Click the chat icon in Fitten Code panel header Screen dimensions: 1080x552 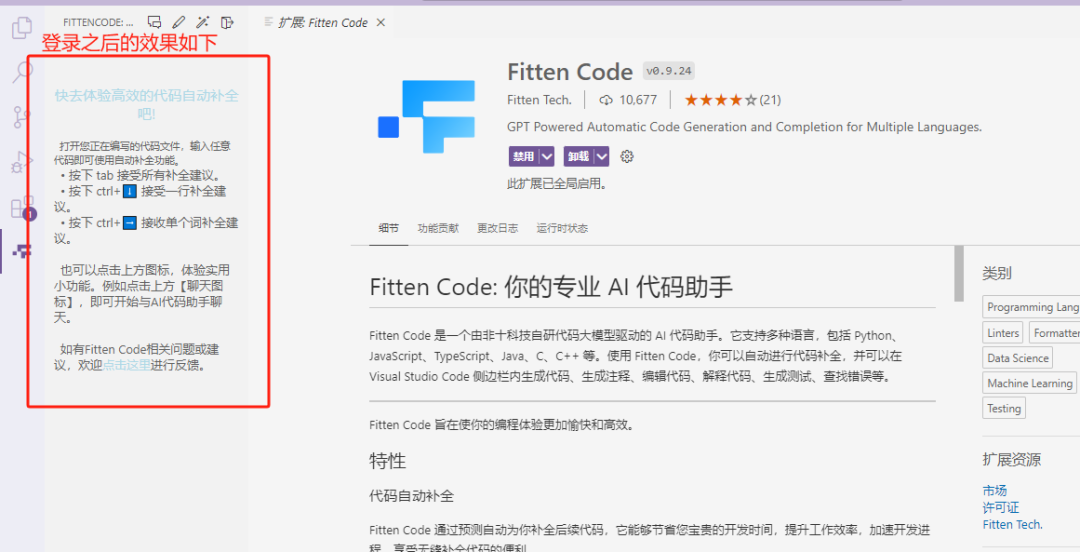point(154,23)
